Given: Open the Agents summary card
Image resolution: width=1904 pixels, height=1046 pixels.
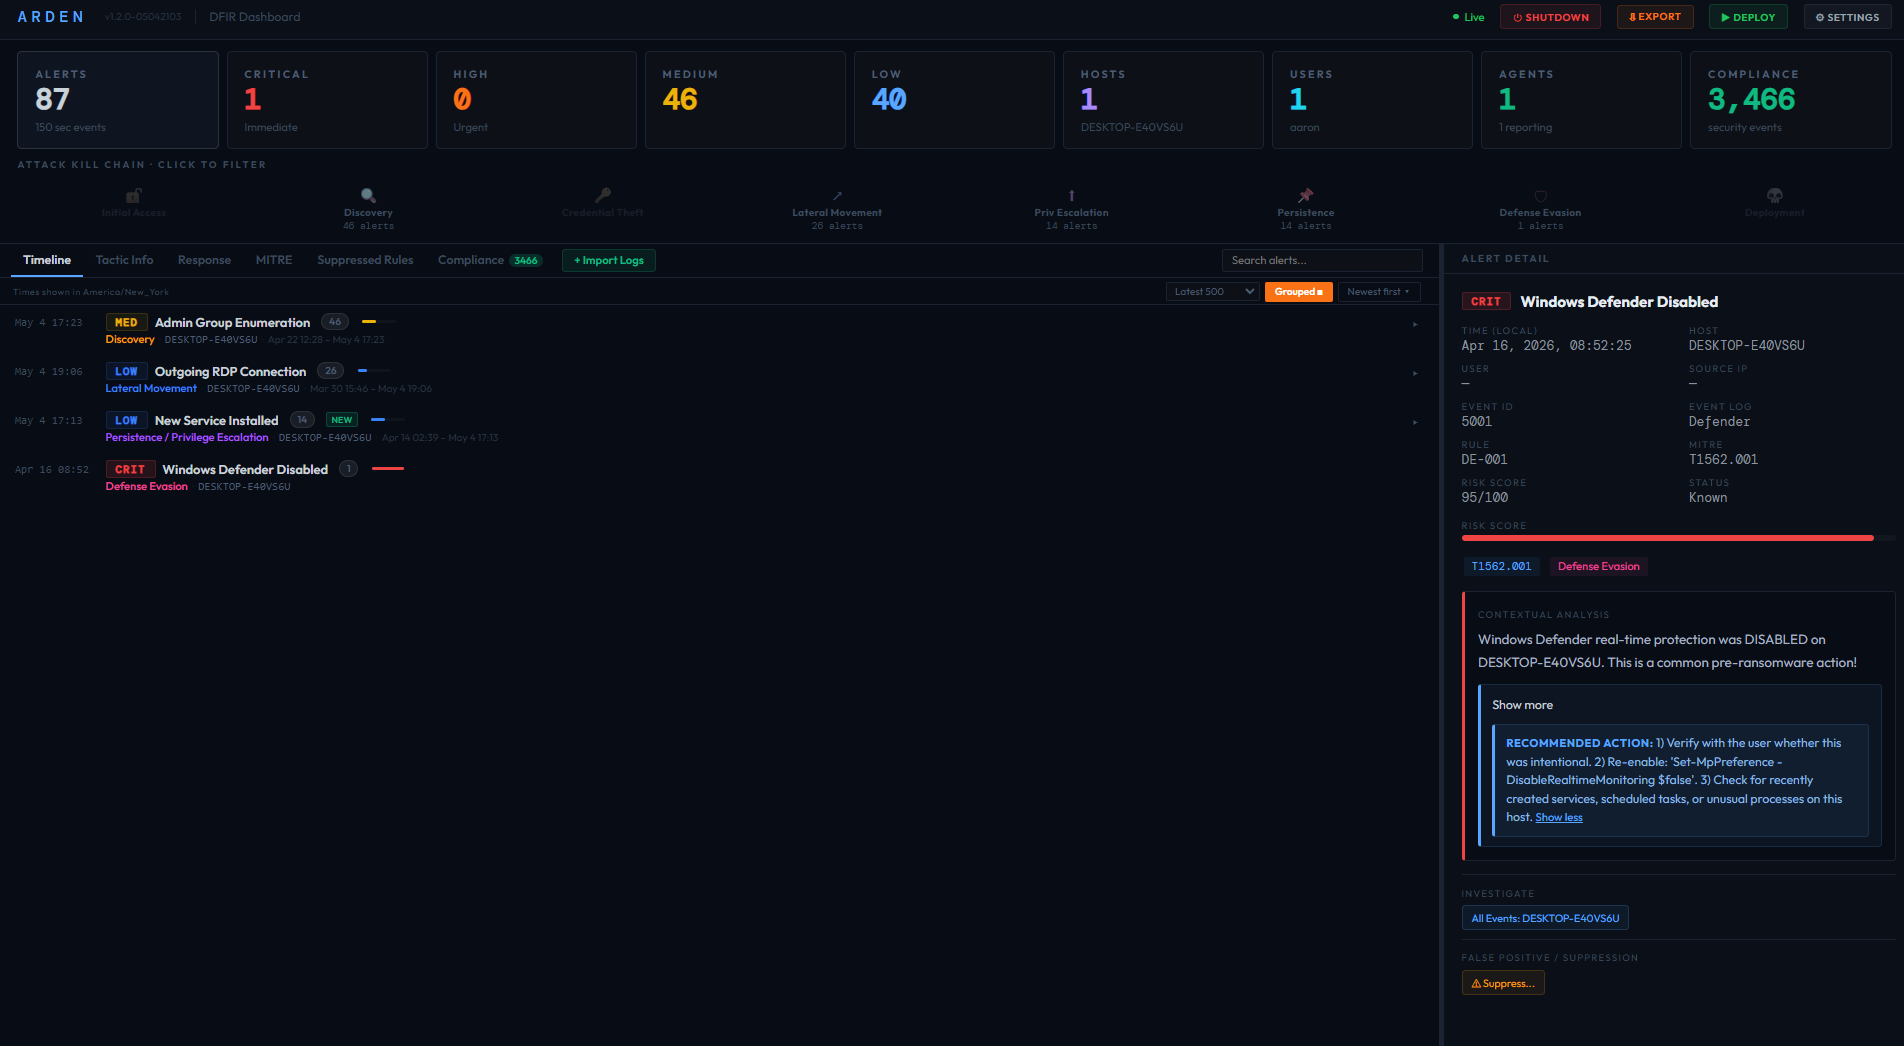Looking at the screenshot, I should tap(1581, 100).
